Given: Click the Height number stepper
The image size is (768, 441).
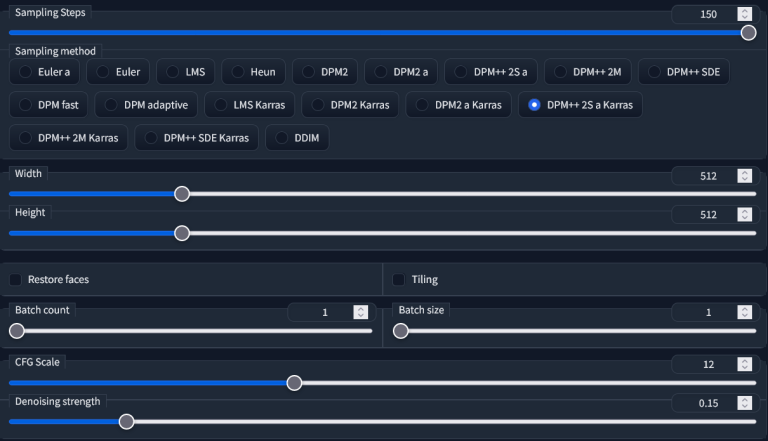Looking at the screenshot, I should [x=744, y=215].
